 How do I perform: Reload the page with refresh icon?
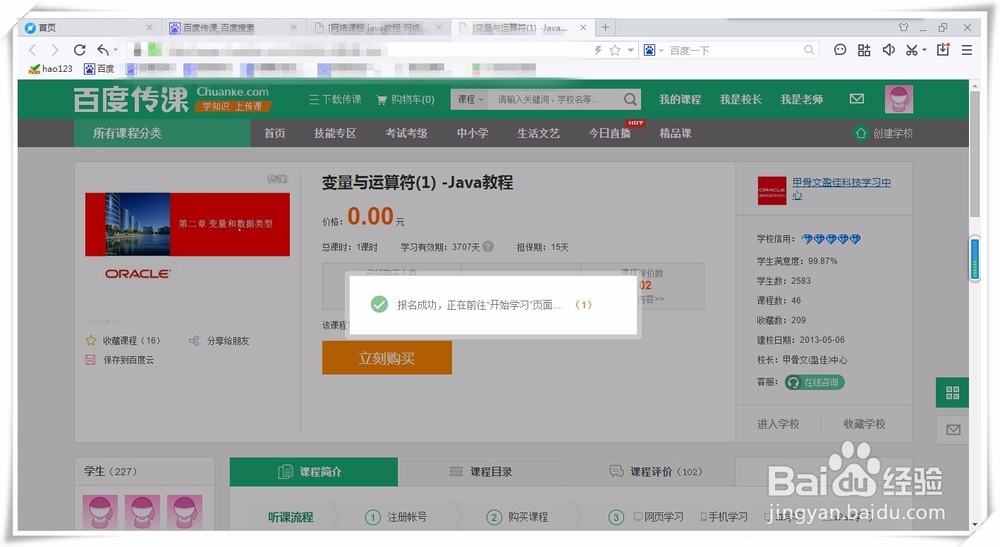[x=80, y=50]
